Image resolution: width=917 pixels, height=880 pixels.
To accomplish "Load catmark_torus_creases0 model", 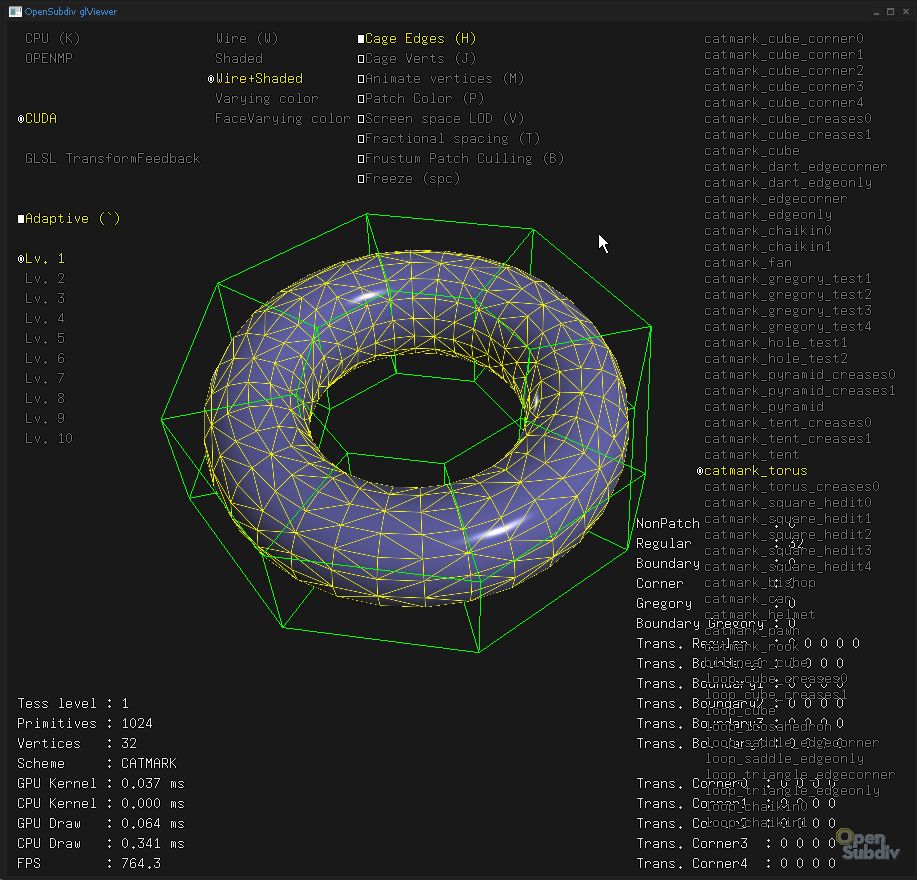I will pos(792,487).
